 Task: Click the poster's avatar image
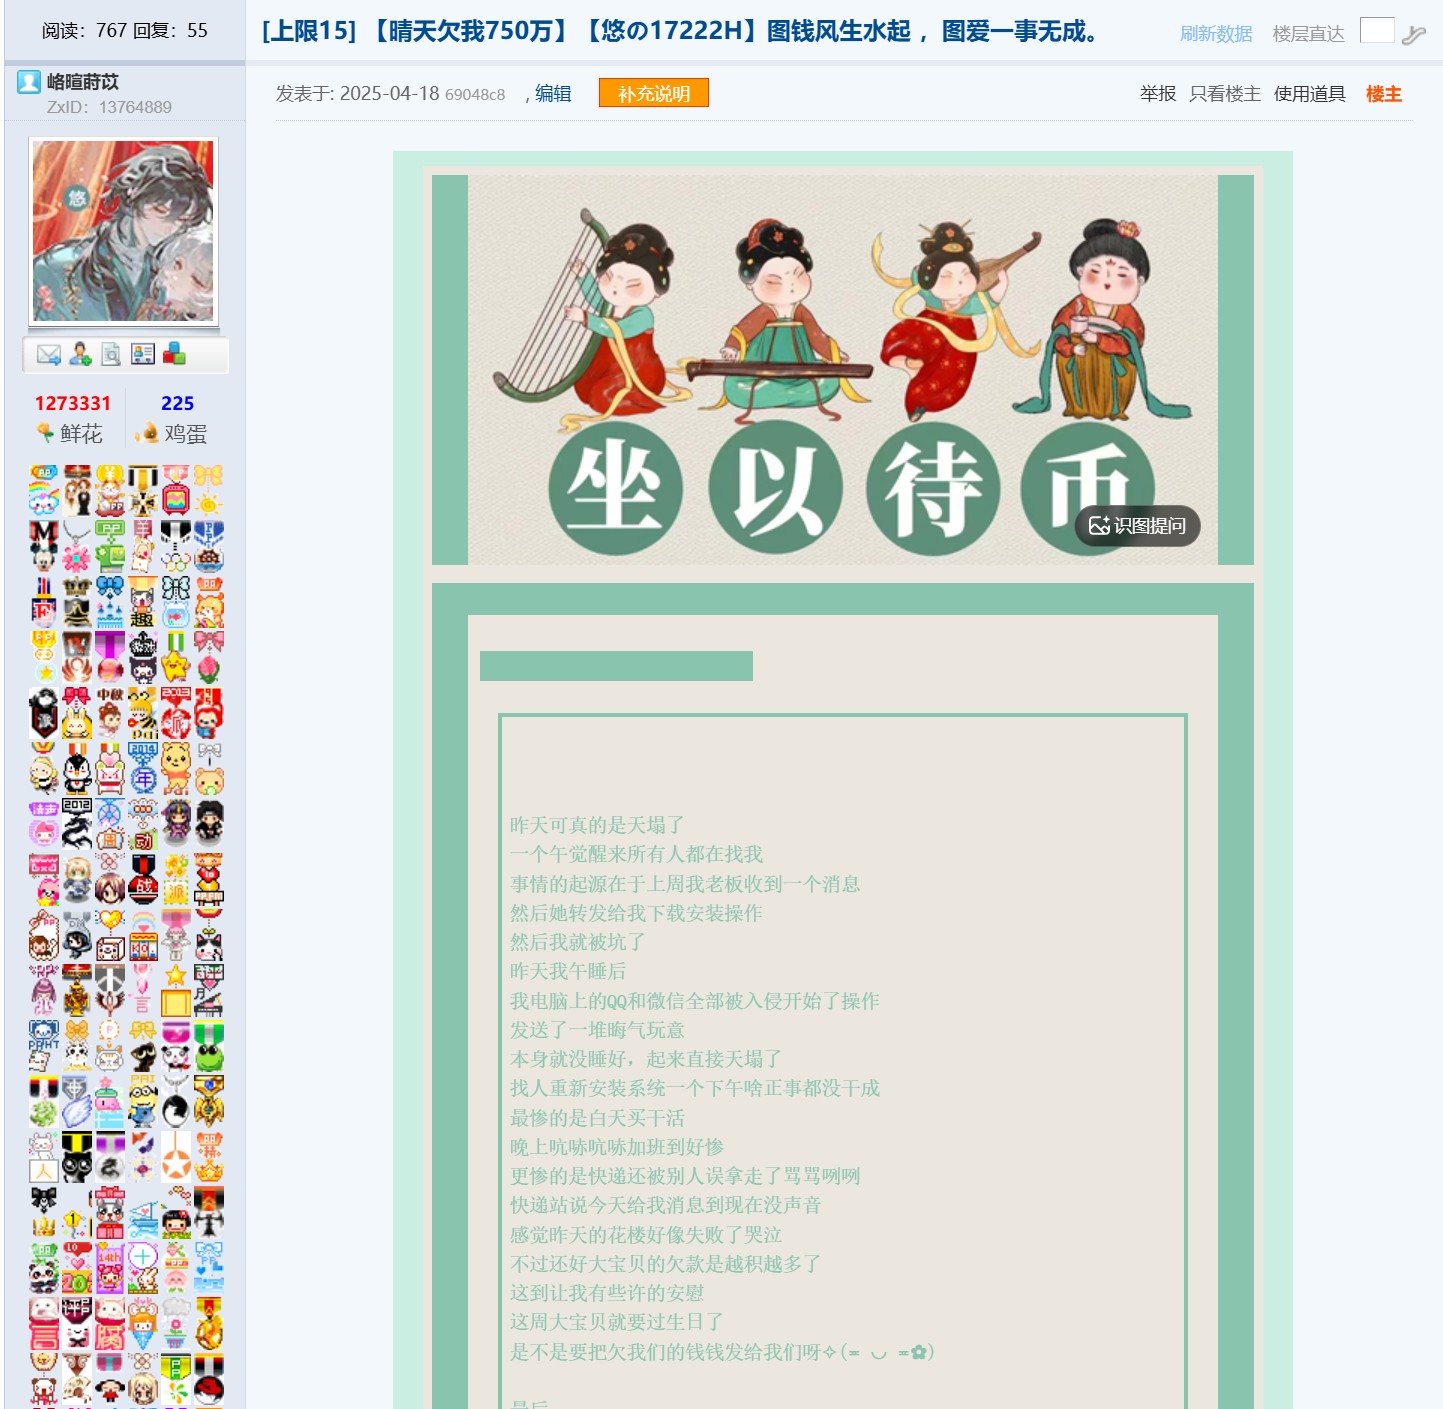click(123, 231)
